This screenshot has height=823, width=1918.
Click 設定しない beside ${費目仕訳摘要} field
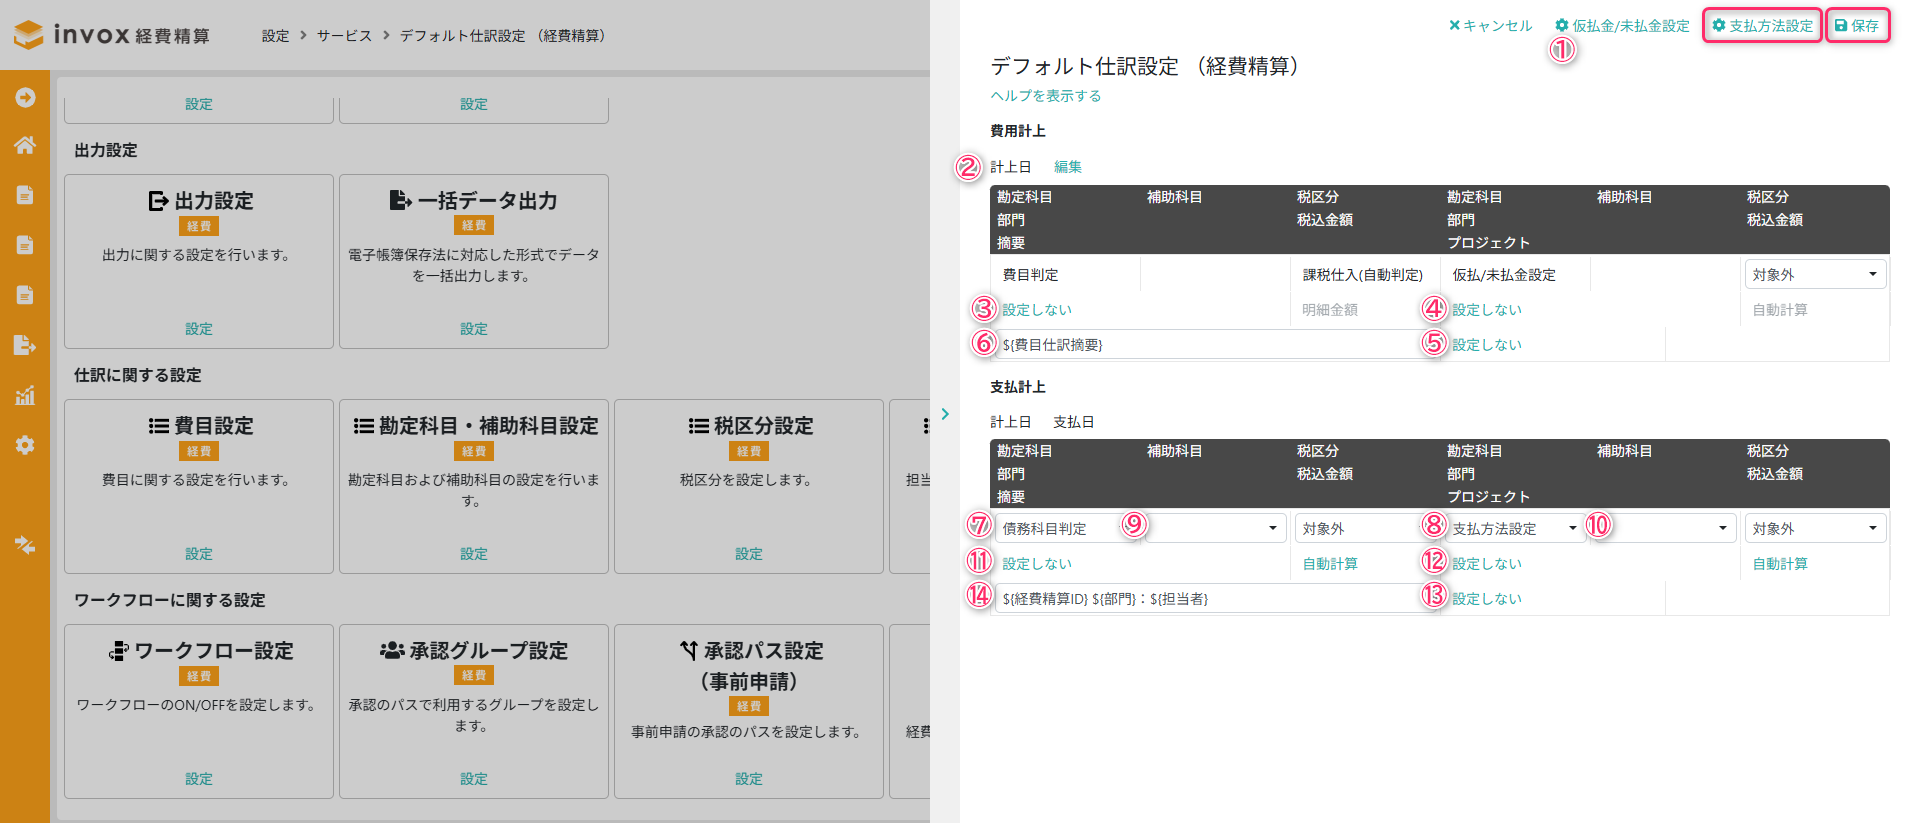click(x=1487, y=345)
